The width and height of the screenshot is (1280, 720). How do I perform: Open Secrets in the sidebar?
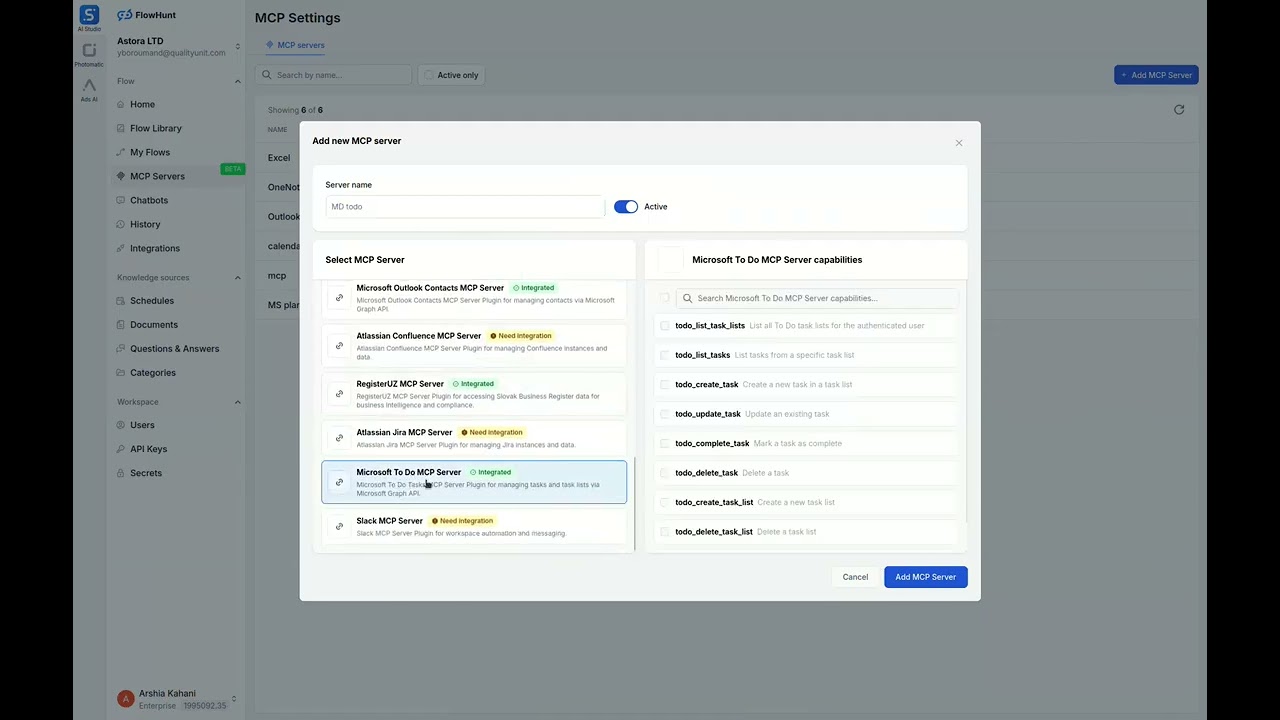(146, 473)
